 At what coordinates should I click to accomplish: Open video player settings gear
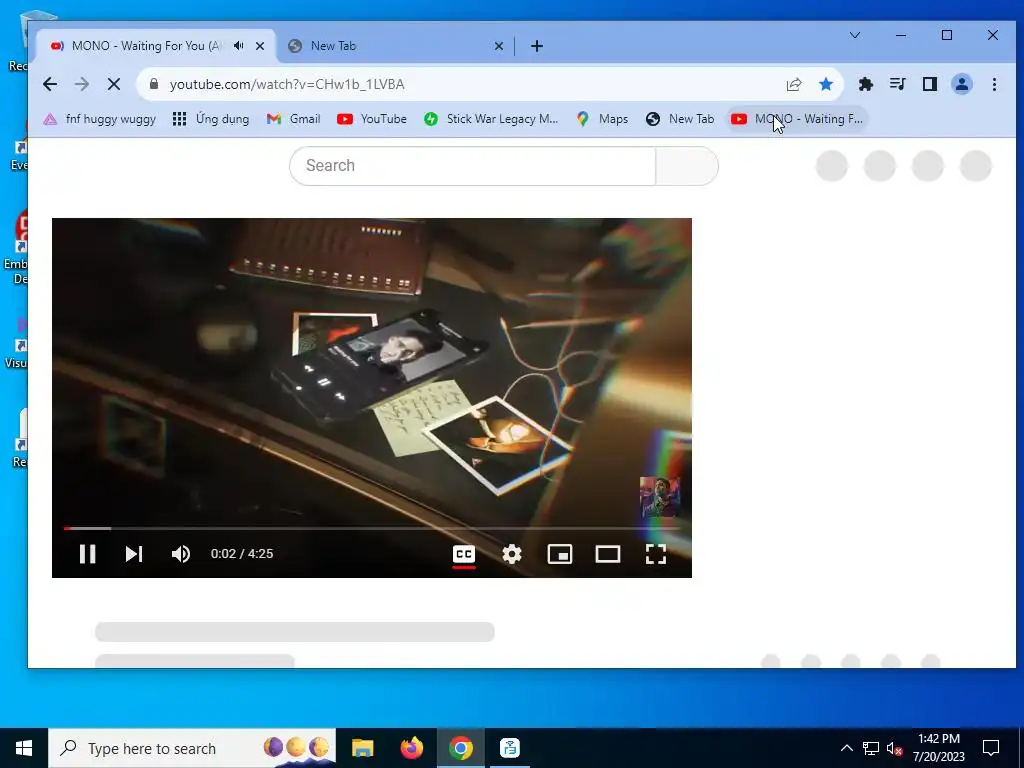pos(511,554)
